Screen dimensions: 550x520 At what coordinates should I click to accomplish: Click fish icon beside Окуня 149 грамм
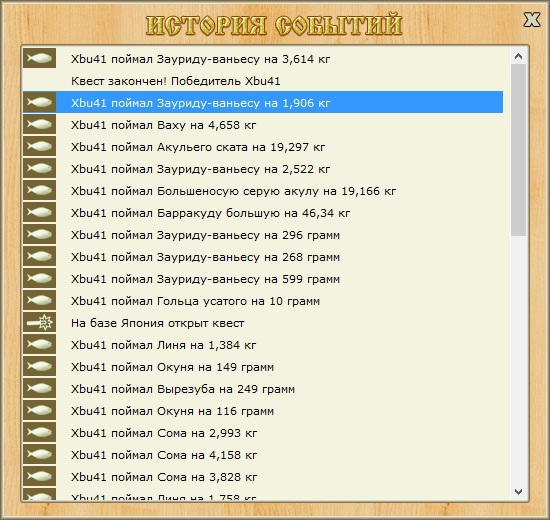(x=39, y=366)
